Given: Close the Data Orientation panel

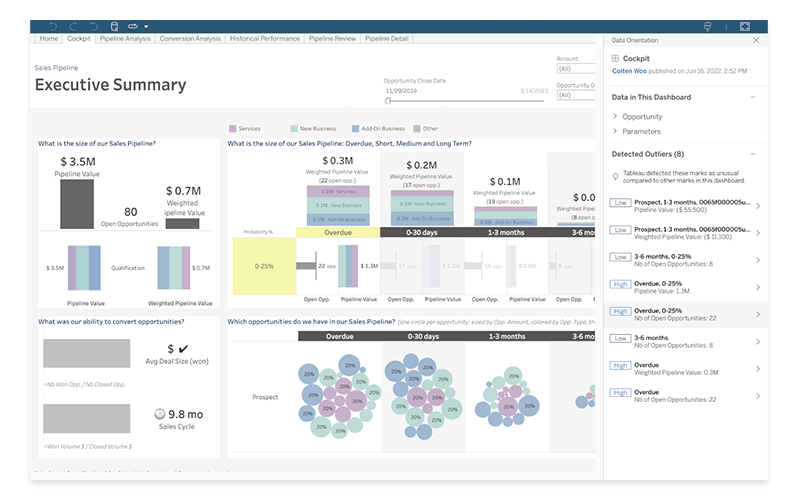Looking at the screenshot, I should [755, 40].
